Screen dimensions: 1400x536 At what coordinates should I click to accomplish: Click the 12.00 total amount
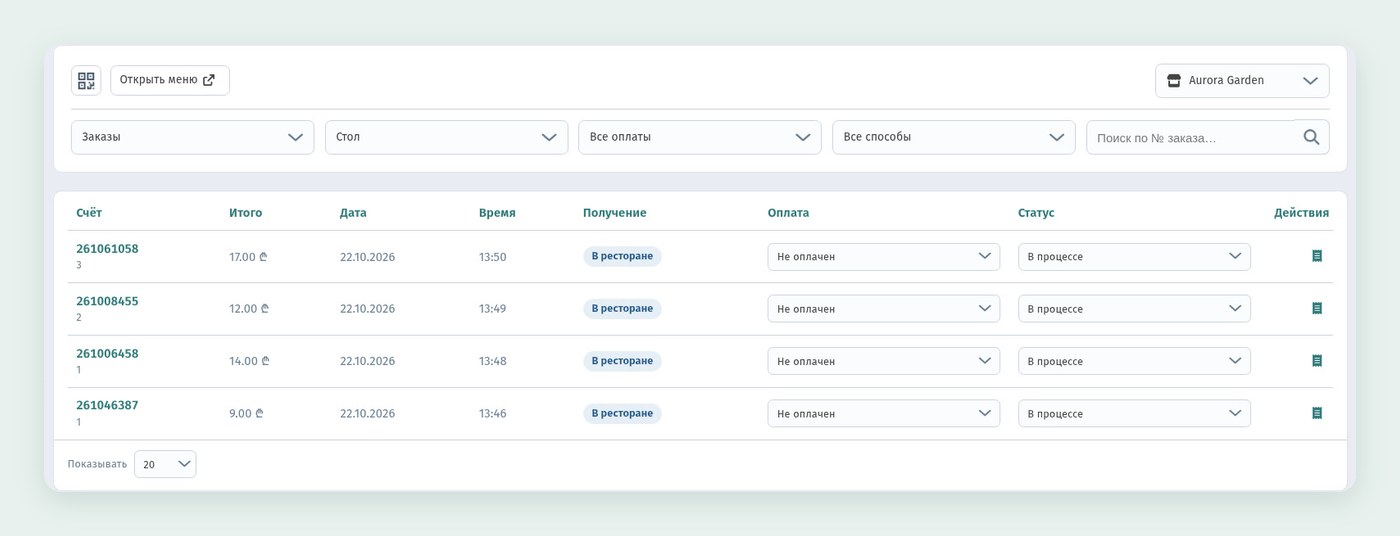pyautogui.click(x=248, y=309)
